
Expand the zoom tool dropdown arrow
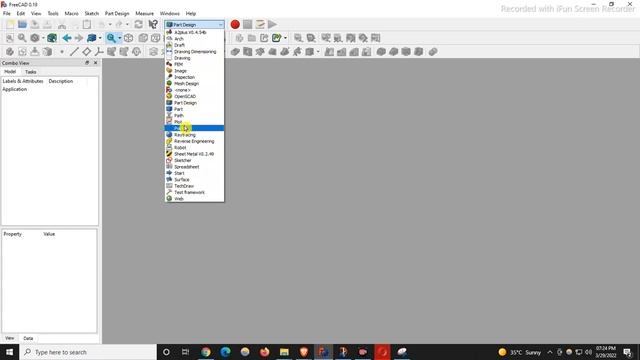[x=120, y=38]
